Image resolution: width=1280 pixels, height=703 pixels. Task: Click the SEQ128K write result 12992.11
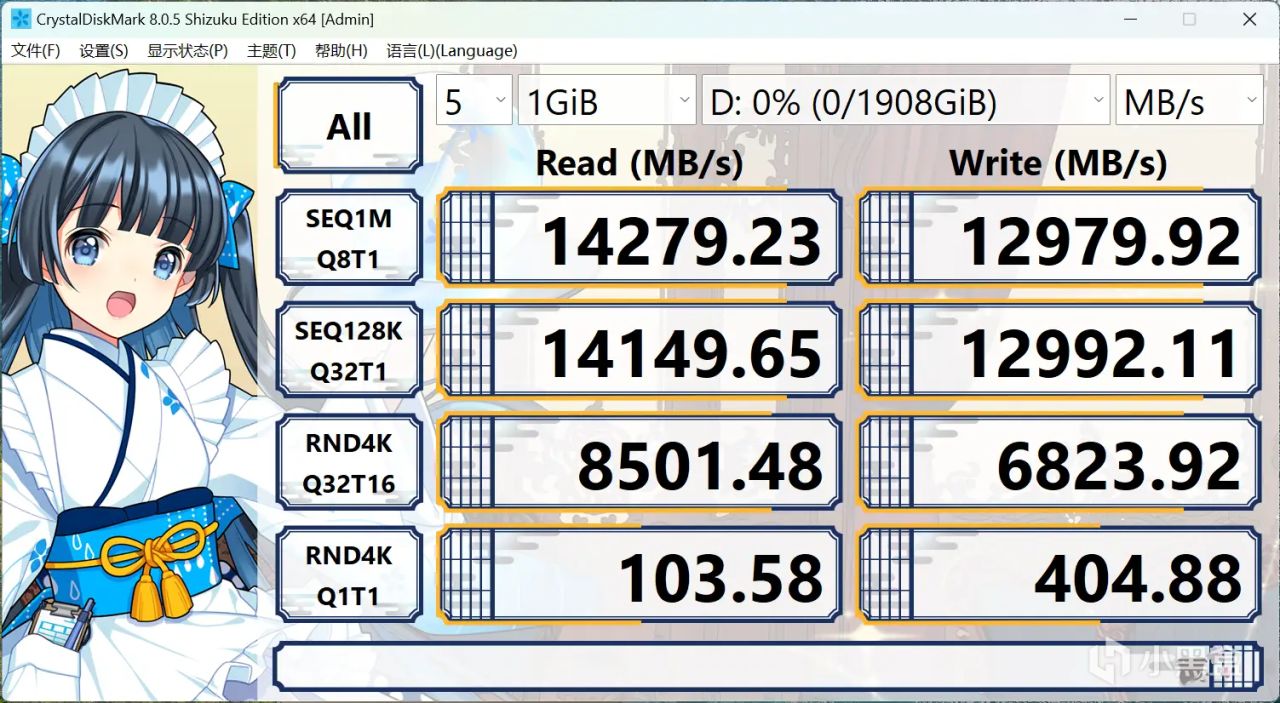point(1060,352)
